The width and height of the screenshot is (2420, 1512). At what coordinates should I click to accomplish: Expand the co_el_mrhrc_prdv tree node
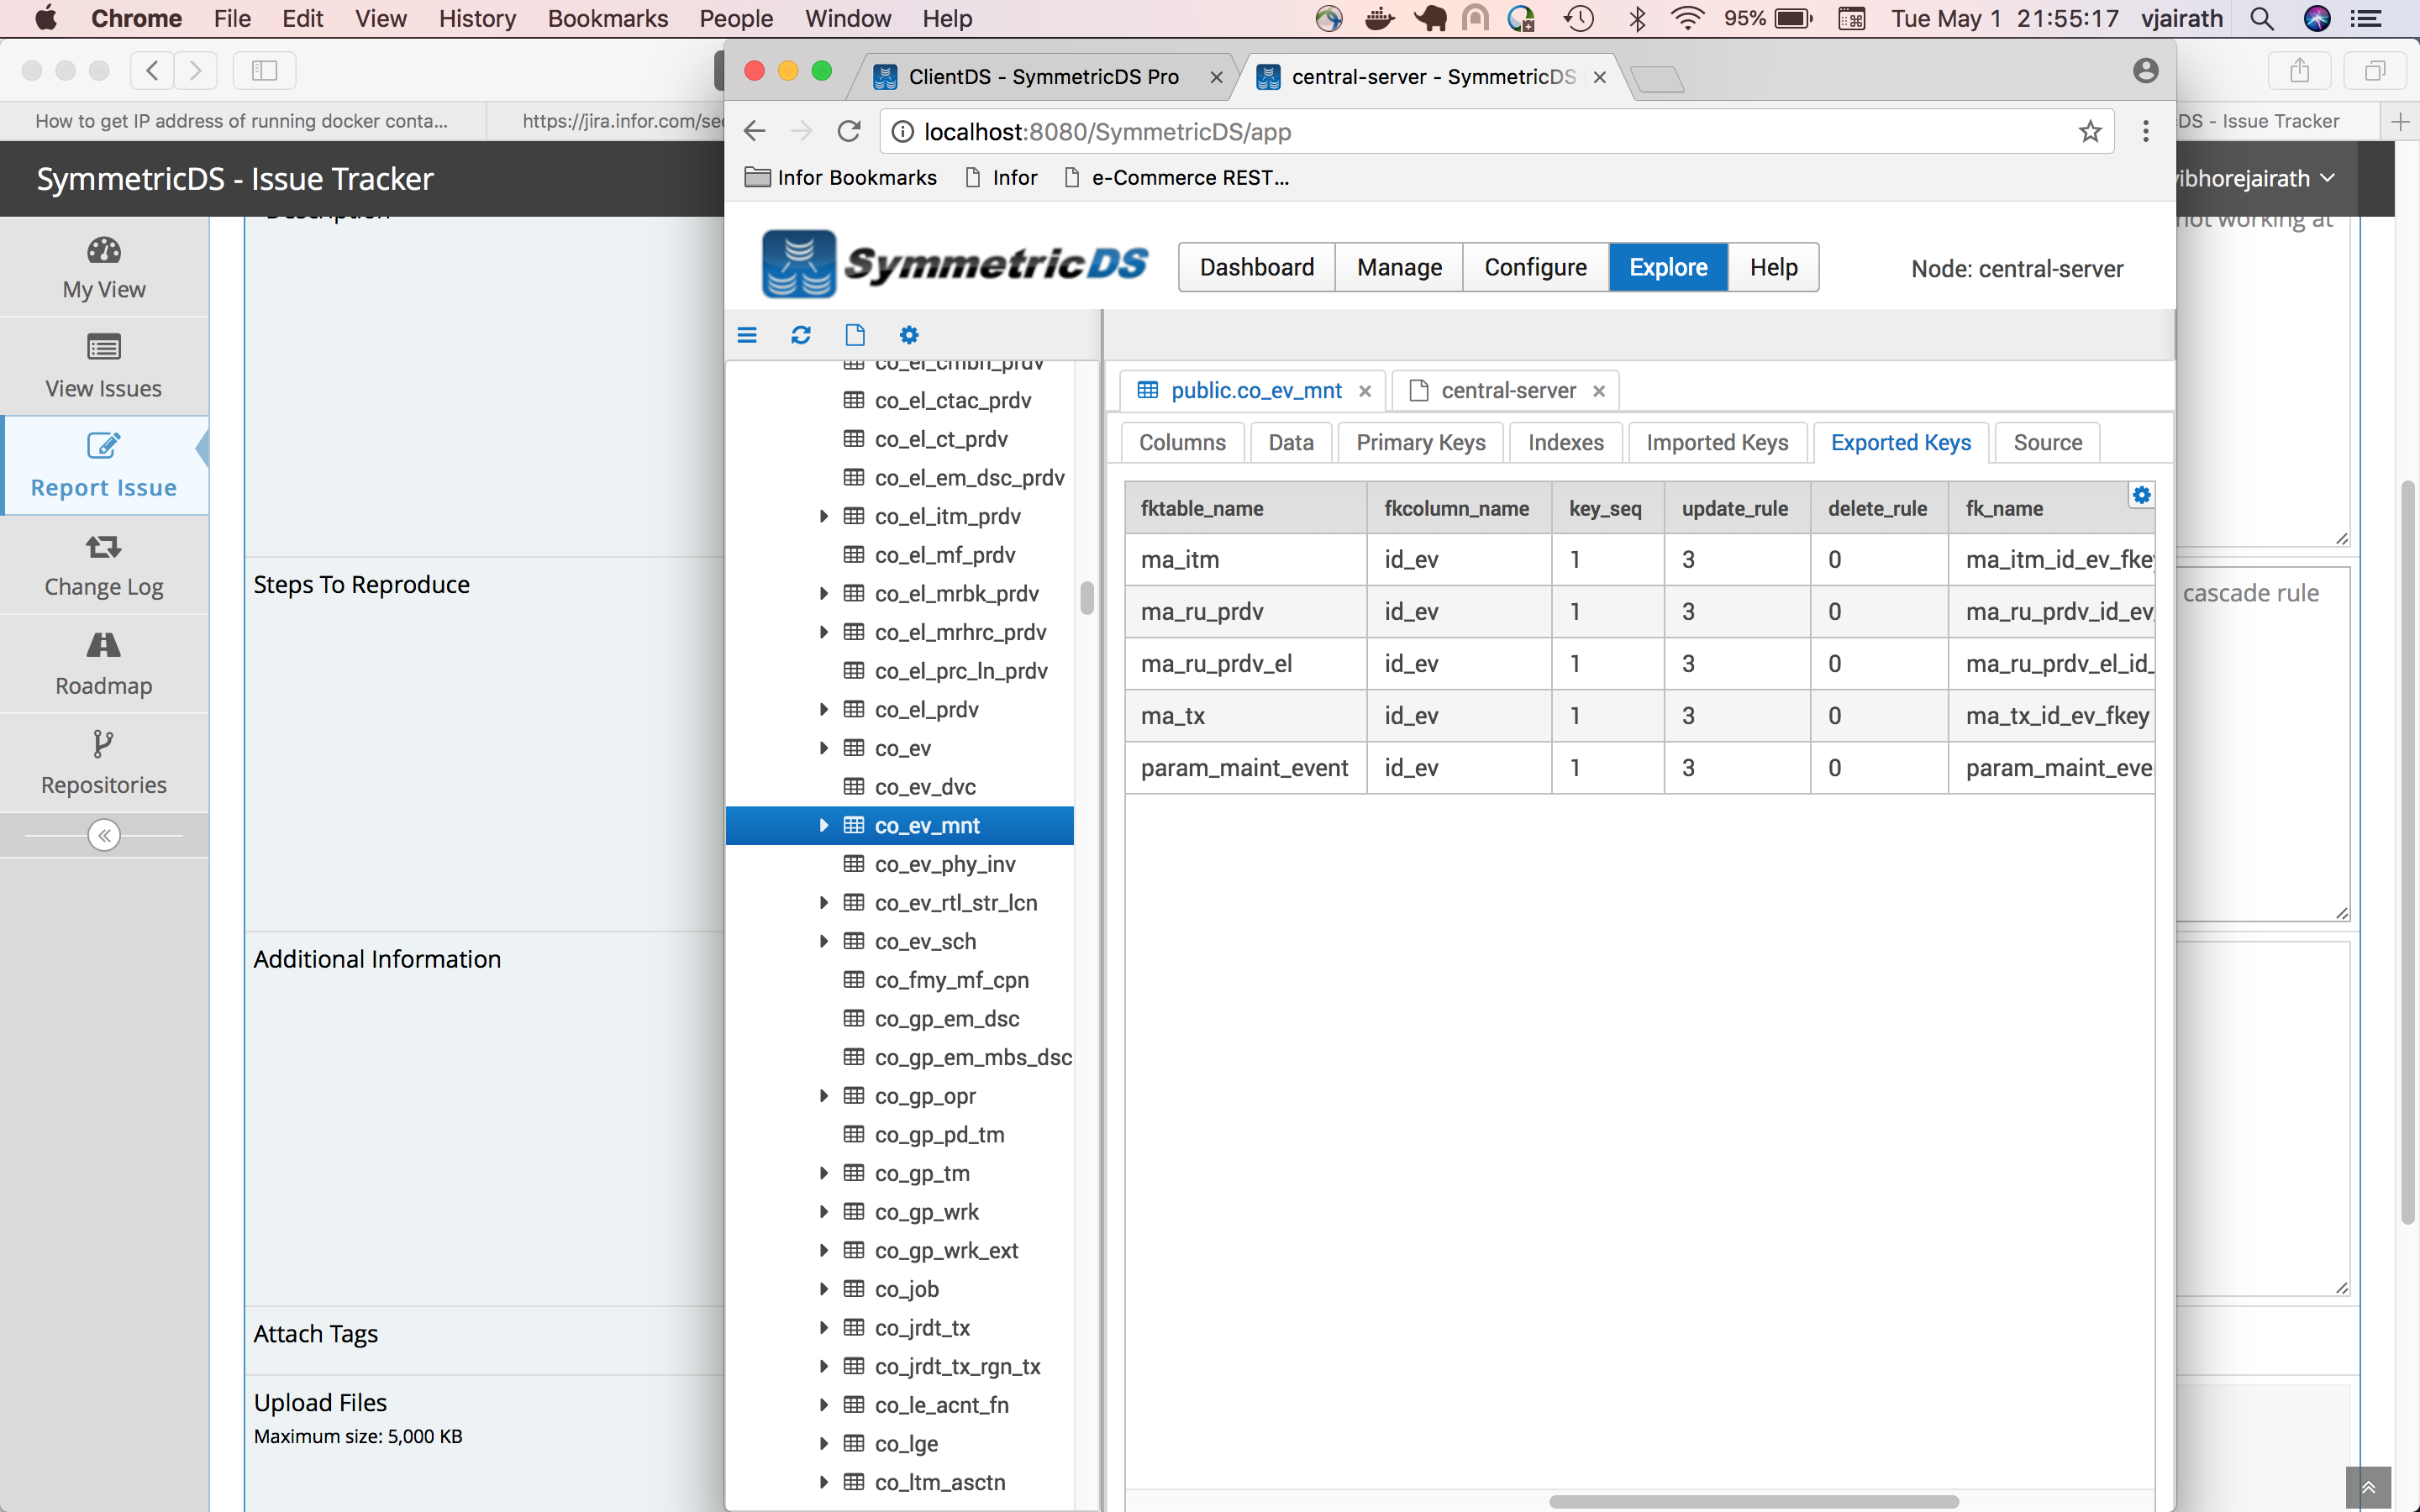pyautogui.click(x=824, y=632)
